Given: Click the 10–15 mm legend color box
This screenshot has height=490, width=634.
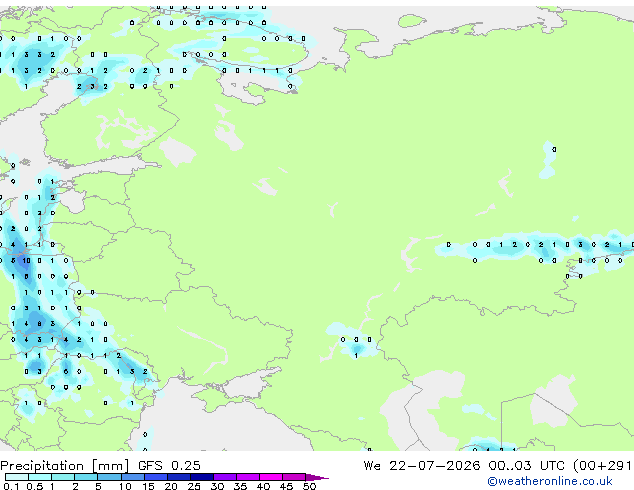Looking at the screenshot, I should click(x=133, y=477).
